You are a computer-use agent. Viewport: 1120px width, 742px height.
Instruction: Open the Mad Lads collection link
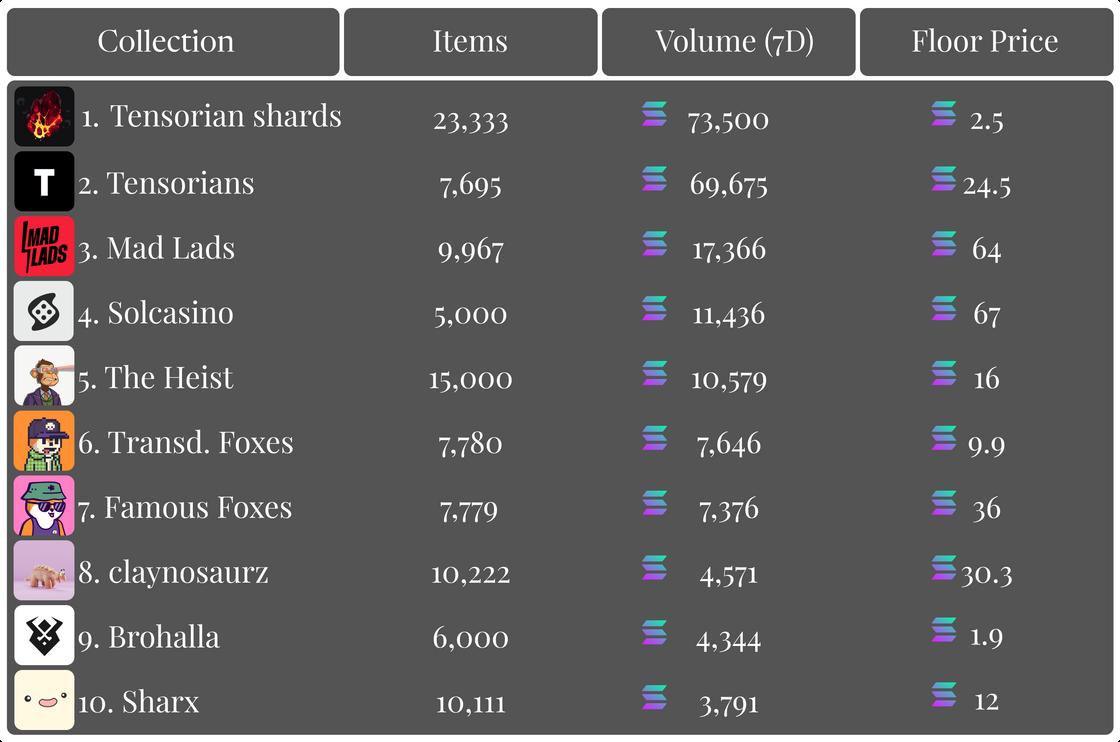click(170, 248)
